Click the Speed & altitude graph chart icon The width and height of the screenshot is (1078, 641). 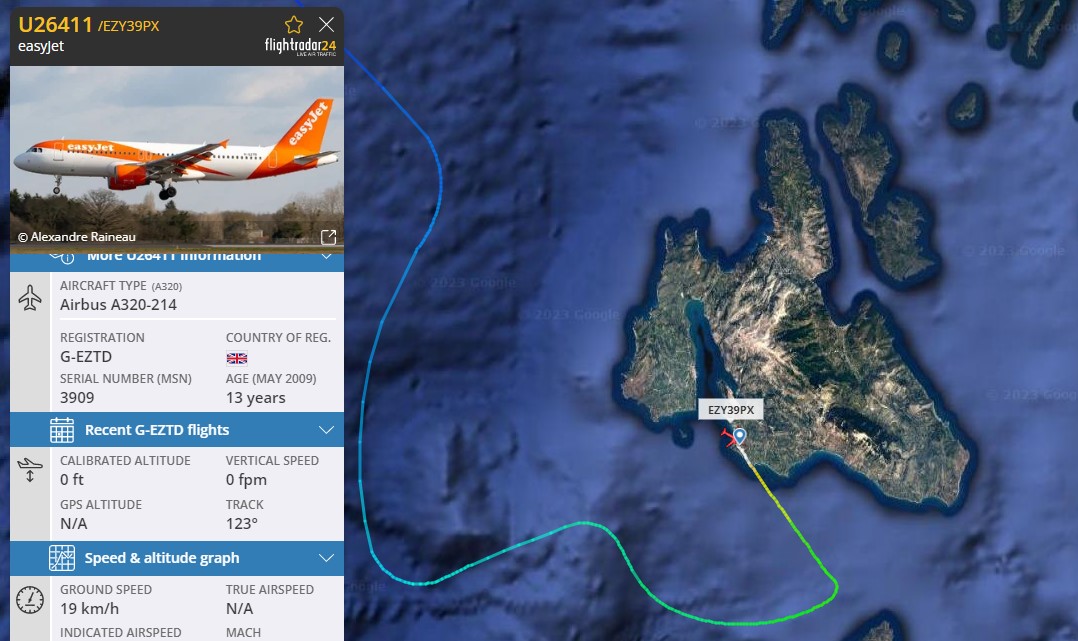pos(62,558)
